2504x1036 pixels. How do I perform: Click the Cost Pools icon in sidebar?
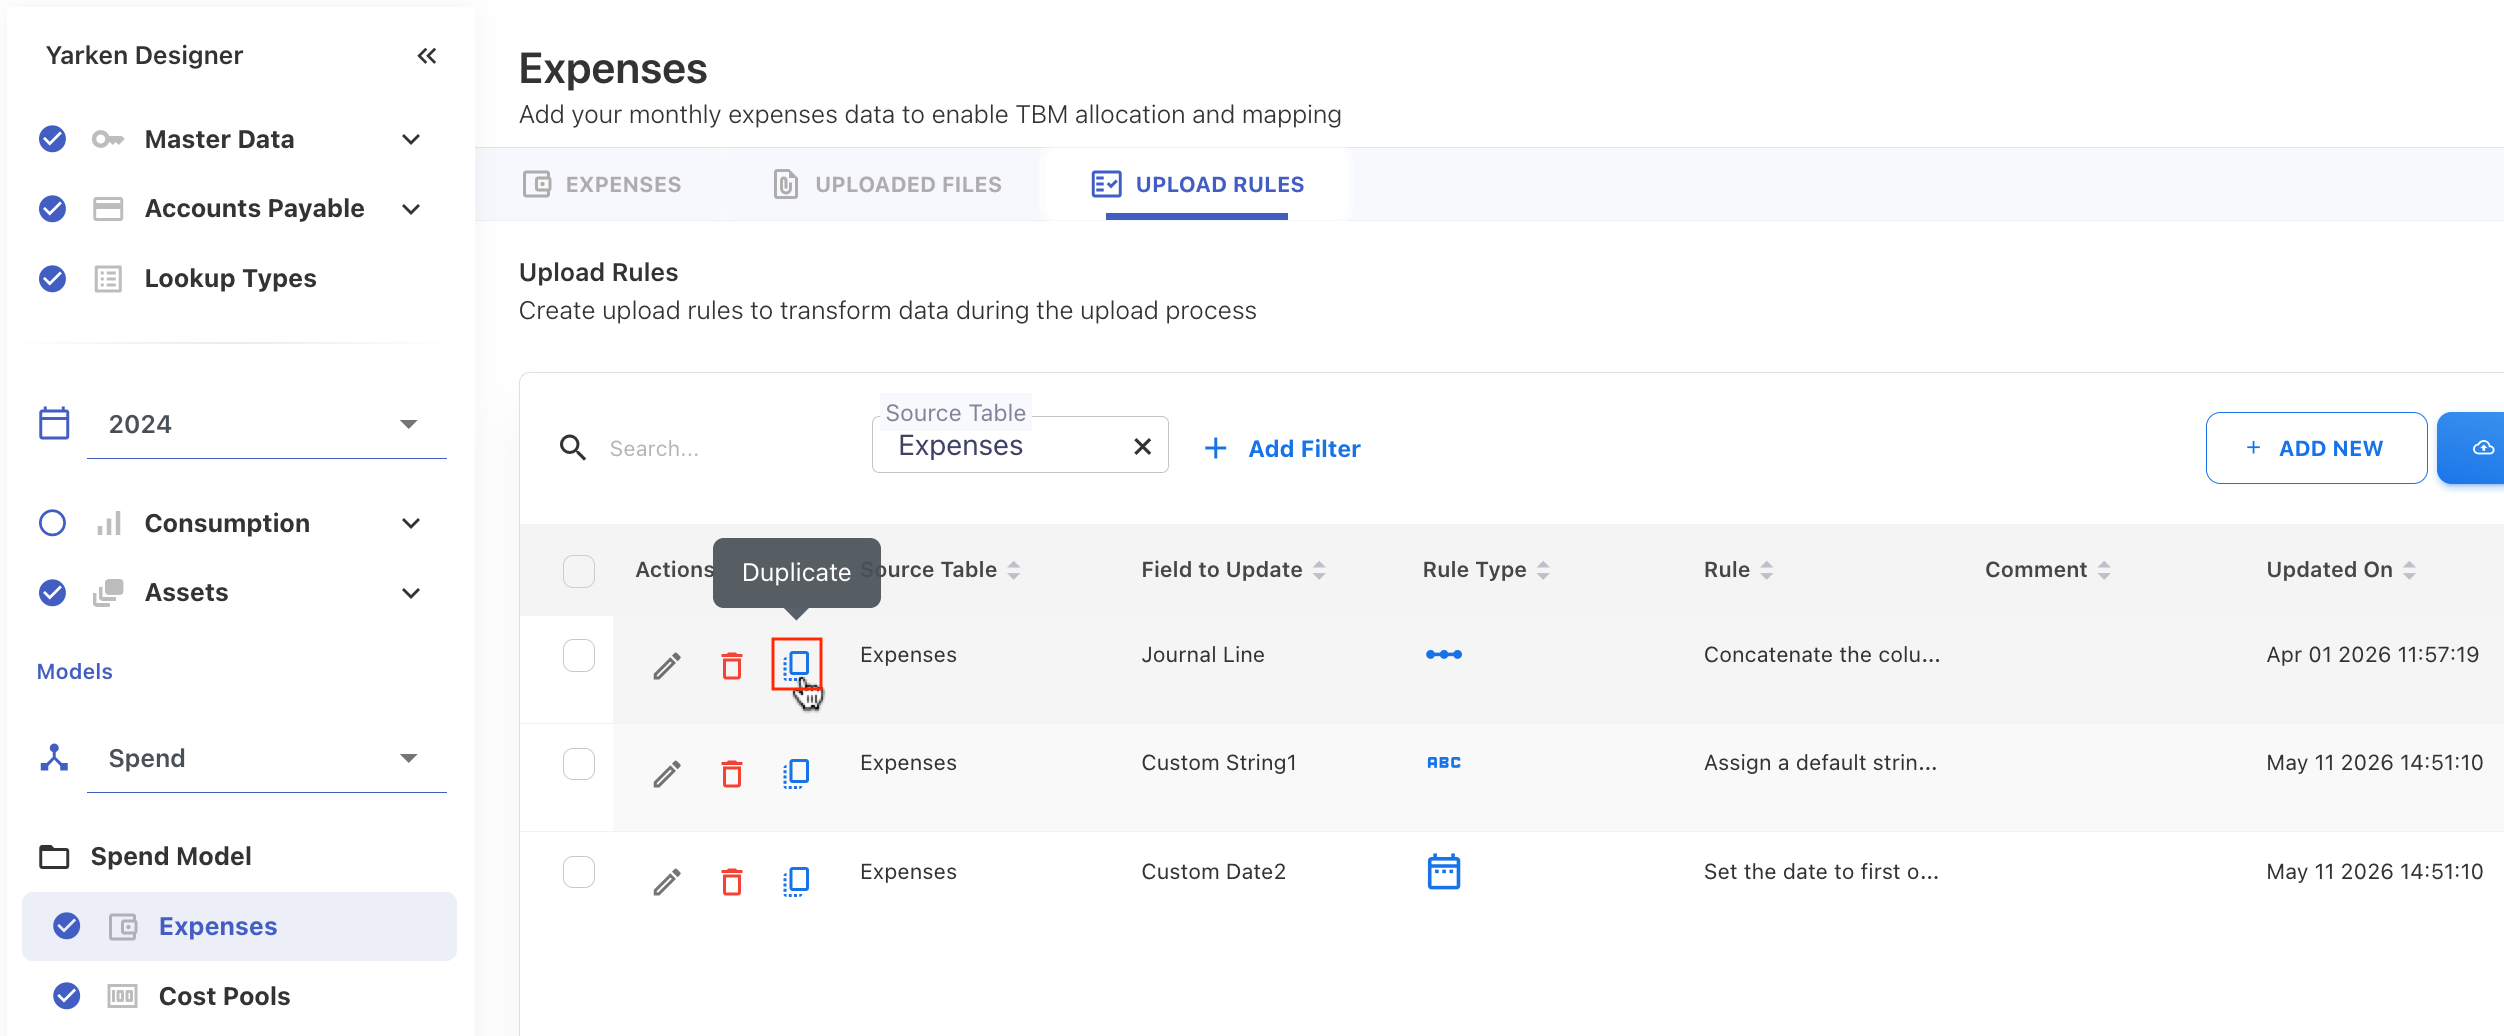122,996
